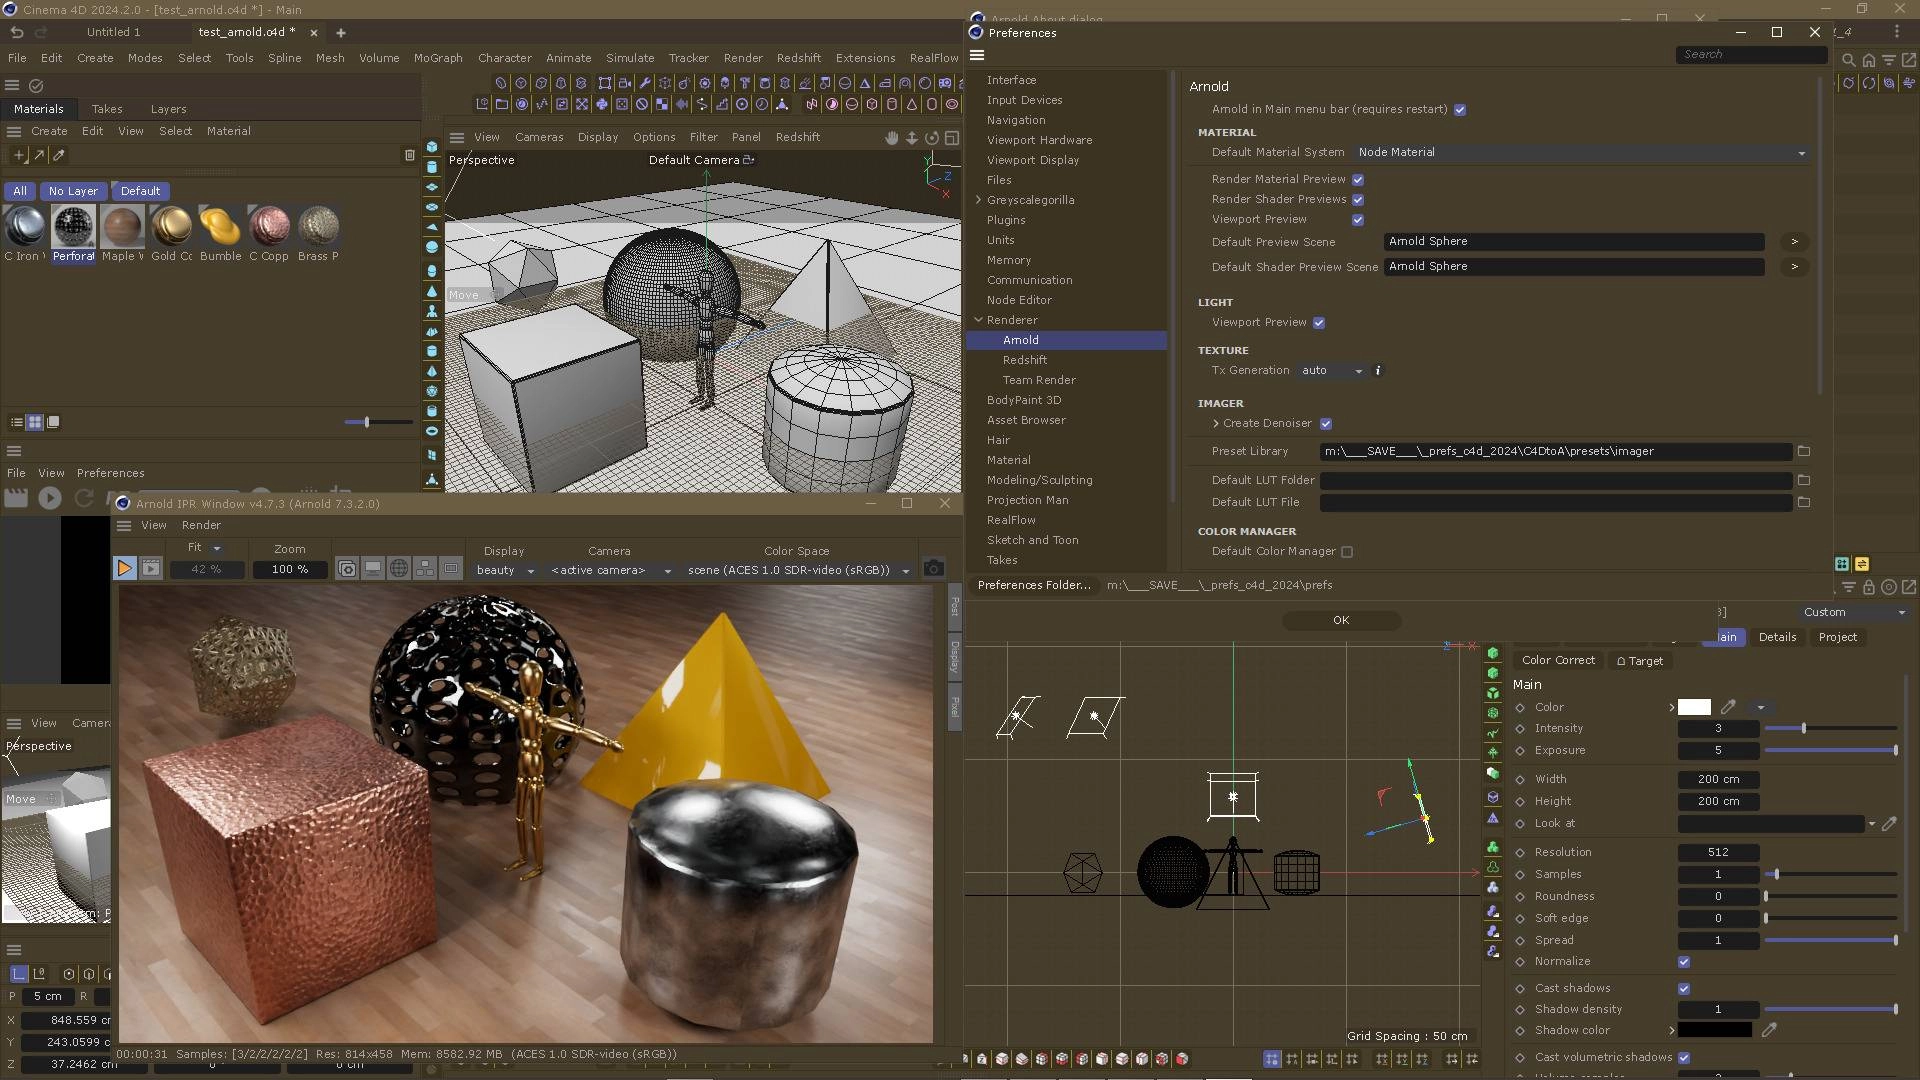The height and width of the screenshot is (1080, 1920).
Task: Select Redshift under Renderer preferences
Action: 1025,360
